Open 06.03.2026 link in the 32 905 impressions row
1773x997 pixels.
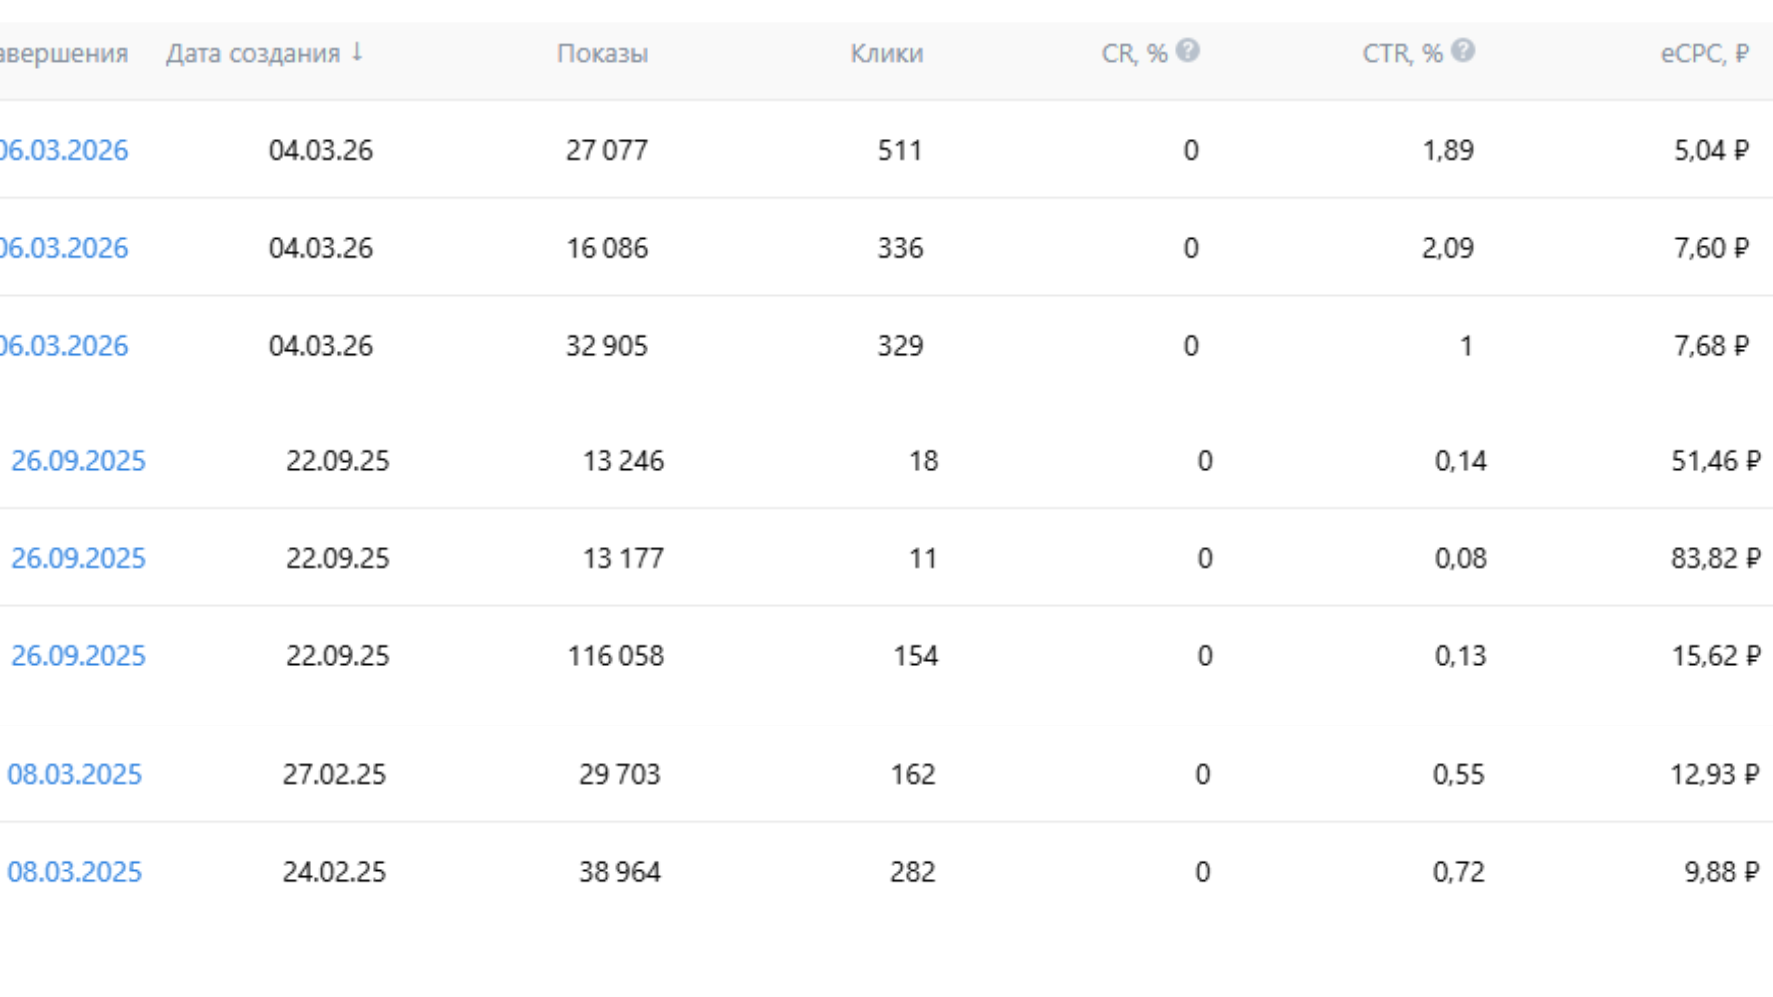64,346
